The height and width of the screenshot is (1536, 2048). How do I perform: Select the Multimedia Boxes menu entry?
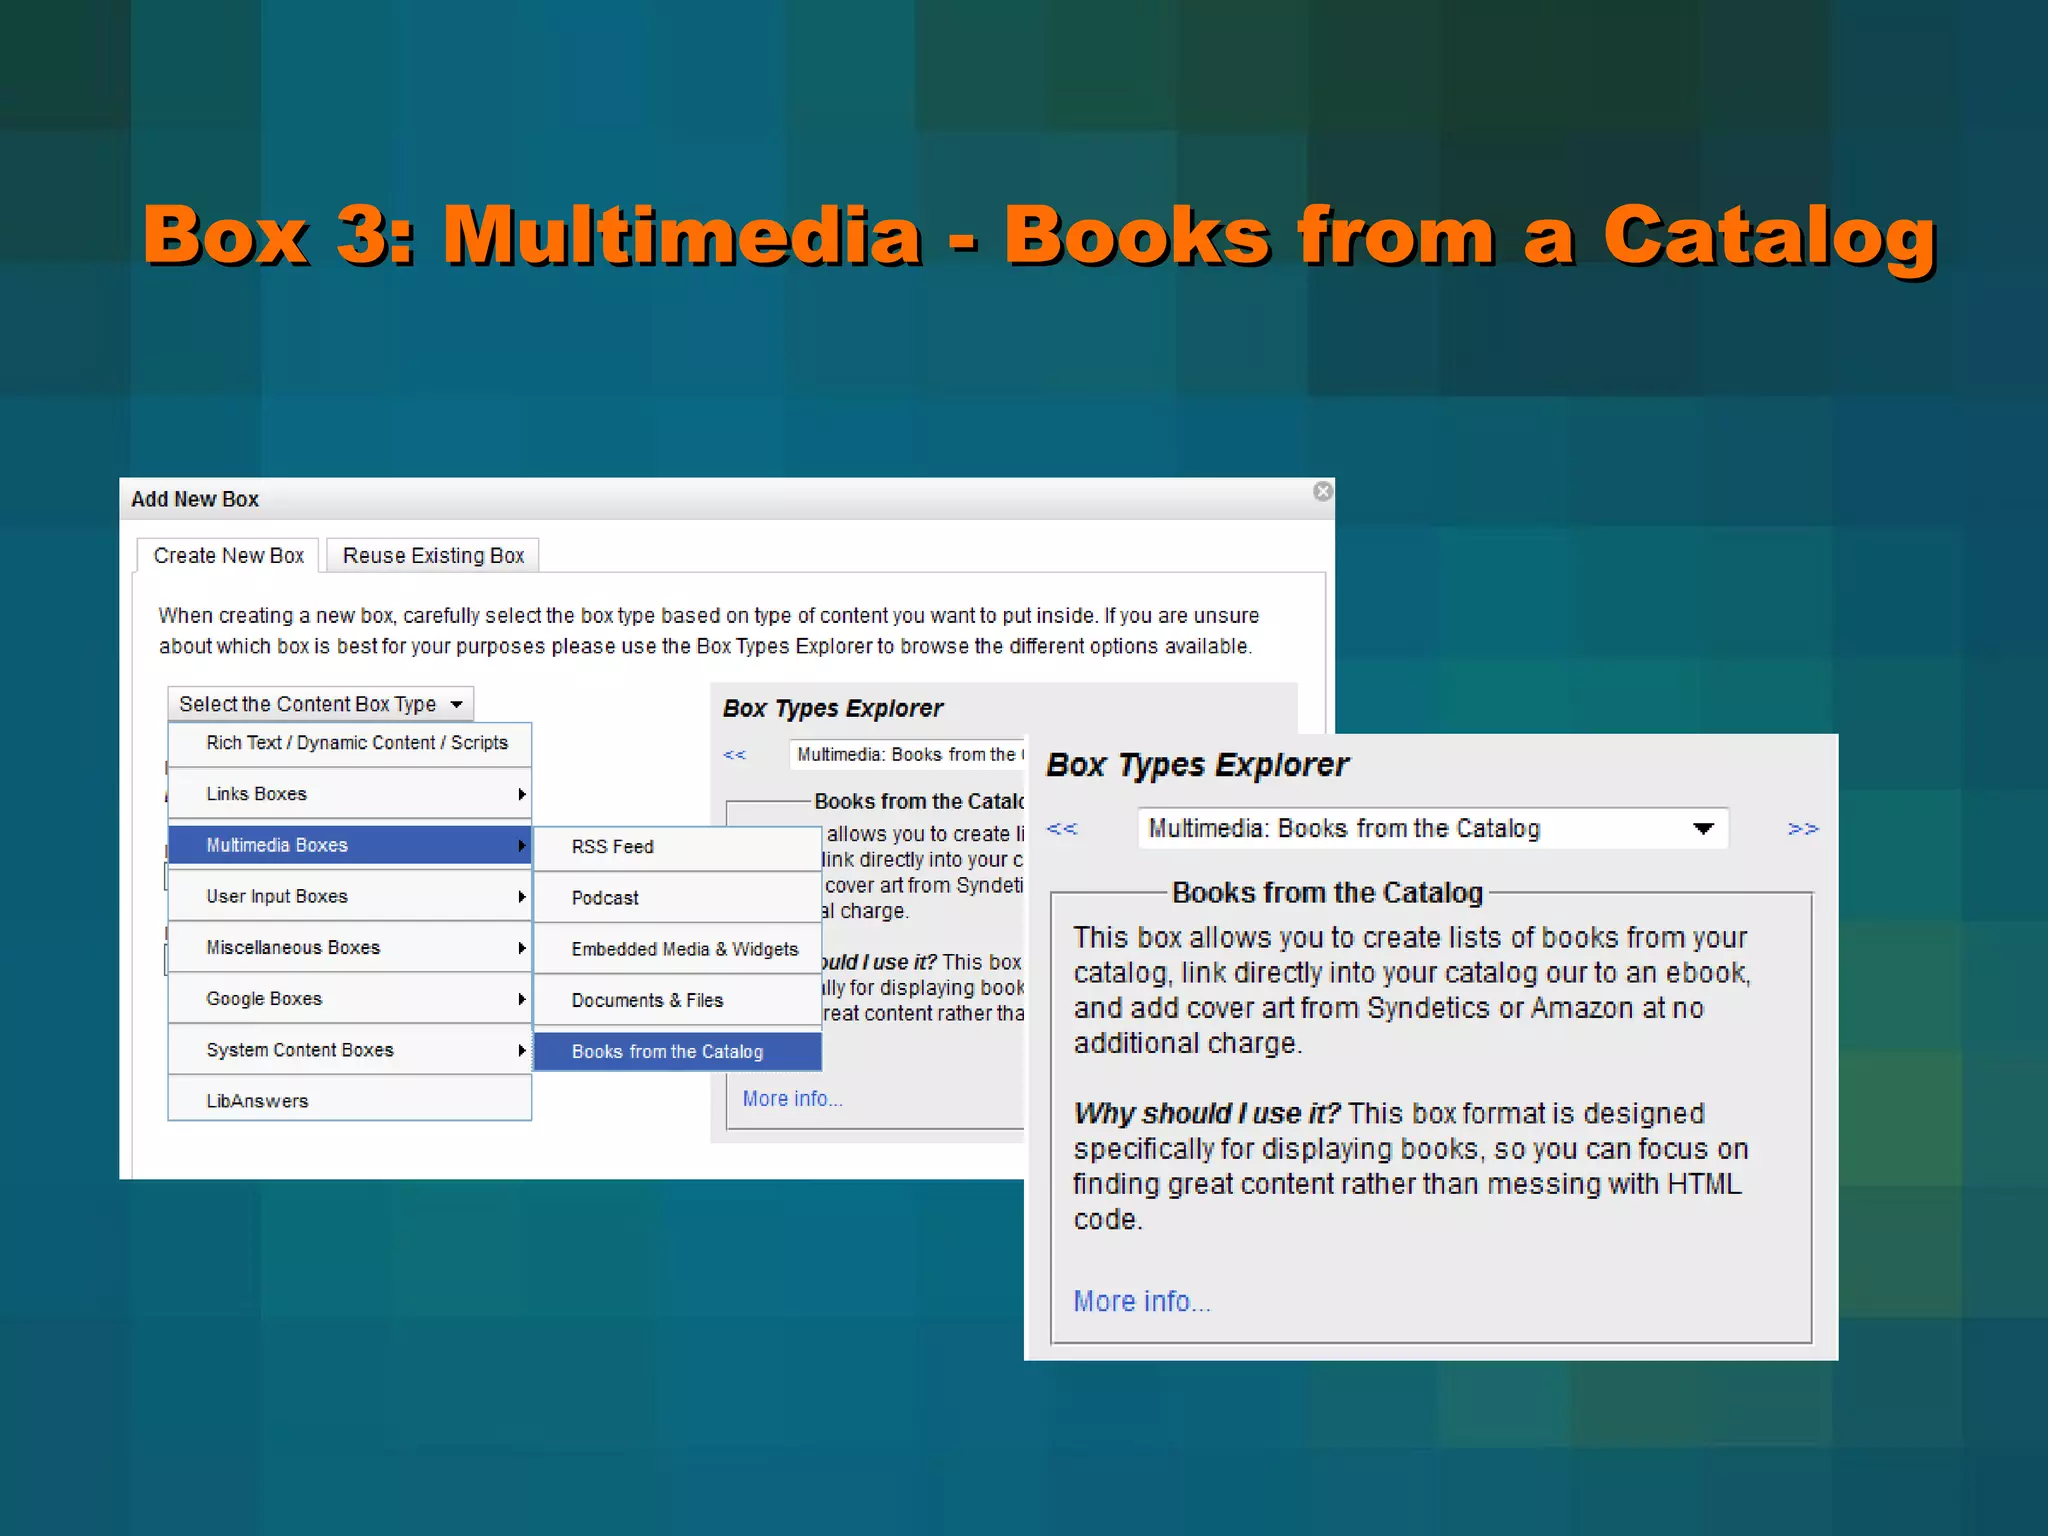(350, 845)
